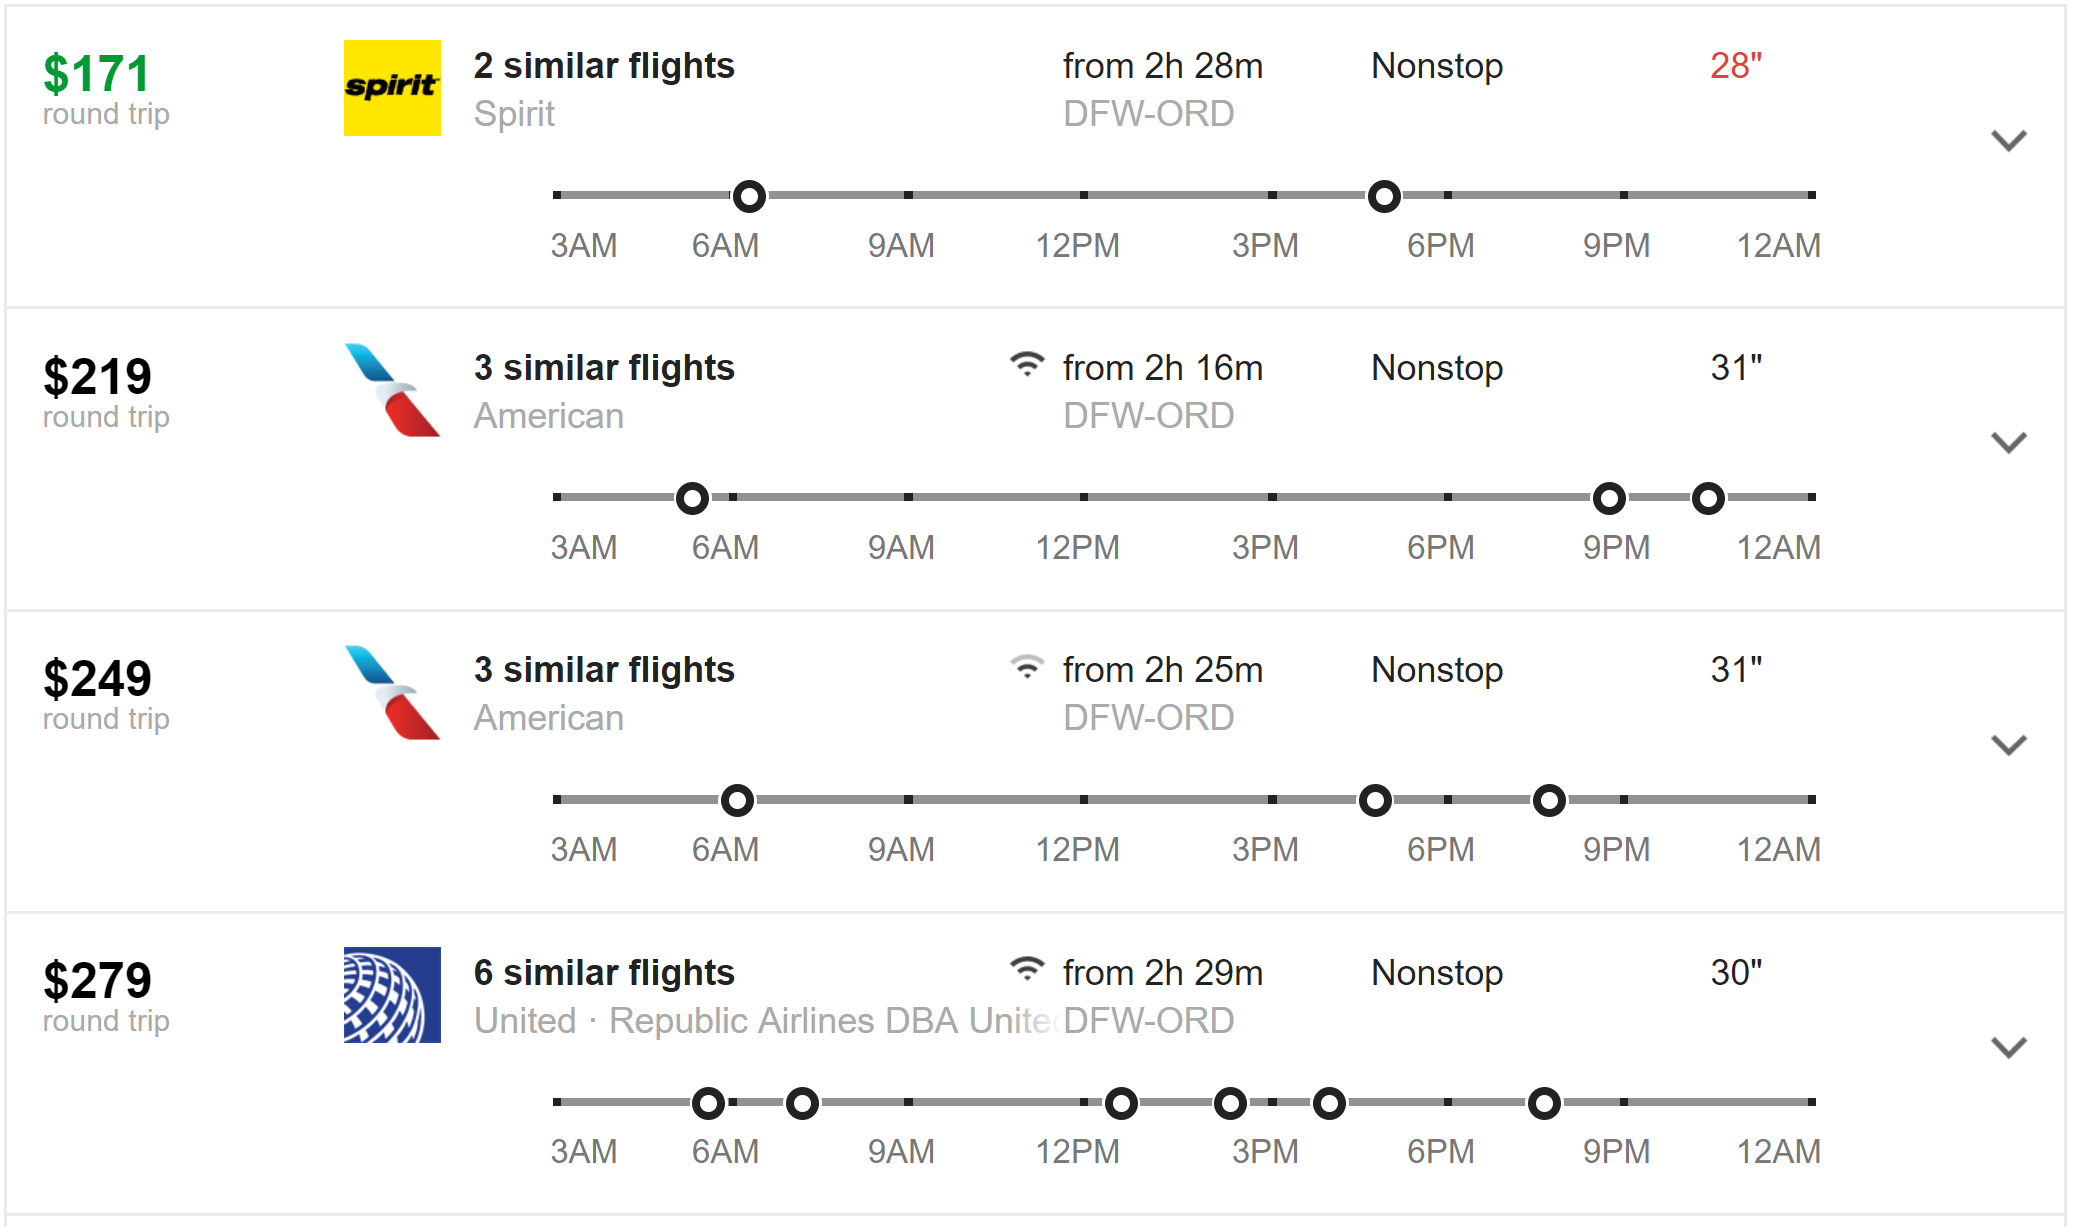Click the Wi-Fi icon on $219 flight
The width and height of the screenshot is (2077, 1227).
click(x=1026, y=364)
